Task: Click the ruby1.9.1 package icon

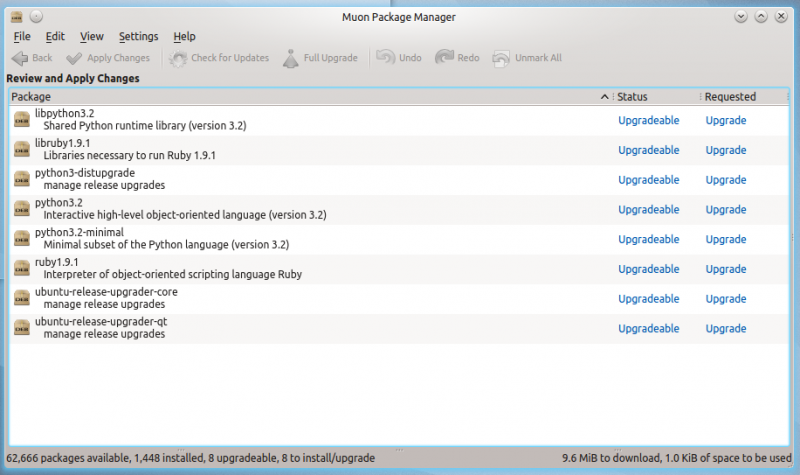Action: tap(21, 268)
